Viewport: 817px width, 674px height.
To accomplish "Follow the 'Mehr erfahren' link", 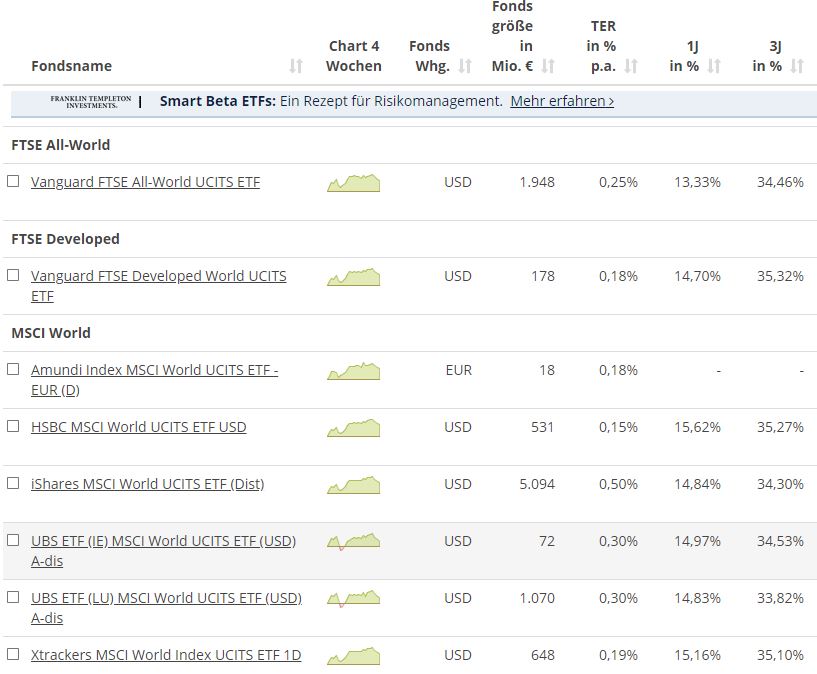I will pos(562,101).
